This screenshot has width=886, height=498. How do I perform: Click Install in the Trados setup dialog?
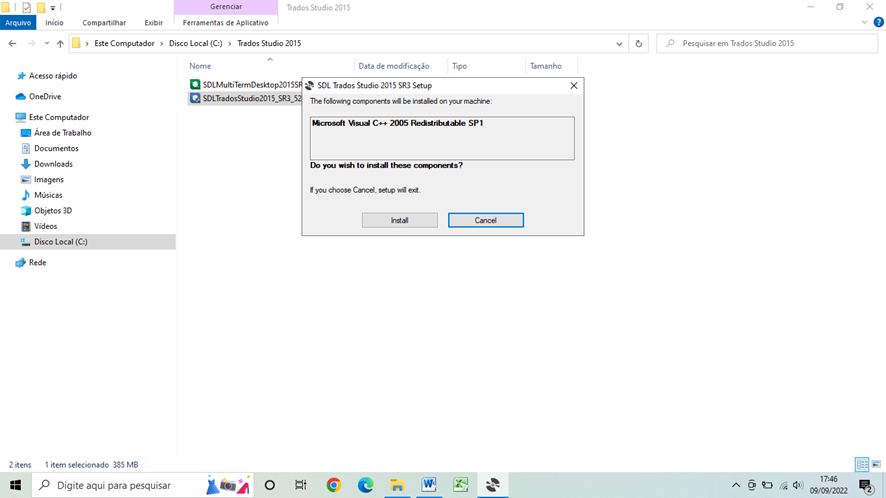399,220
